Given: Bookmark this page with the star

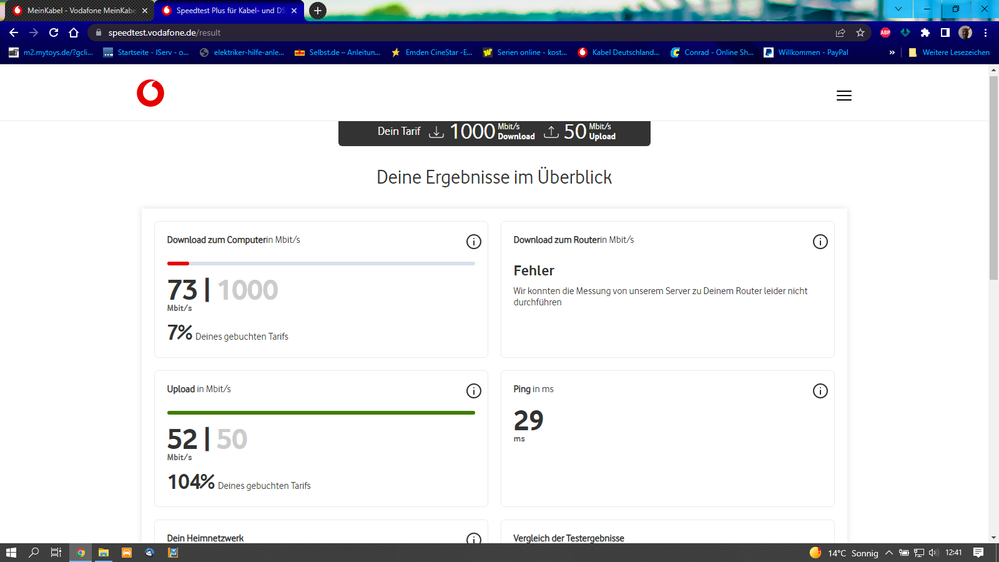Looking at the screenshot, I should [x=860, y=32].
